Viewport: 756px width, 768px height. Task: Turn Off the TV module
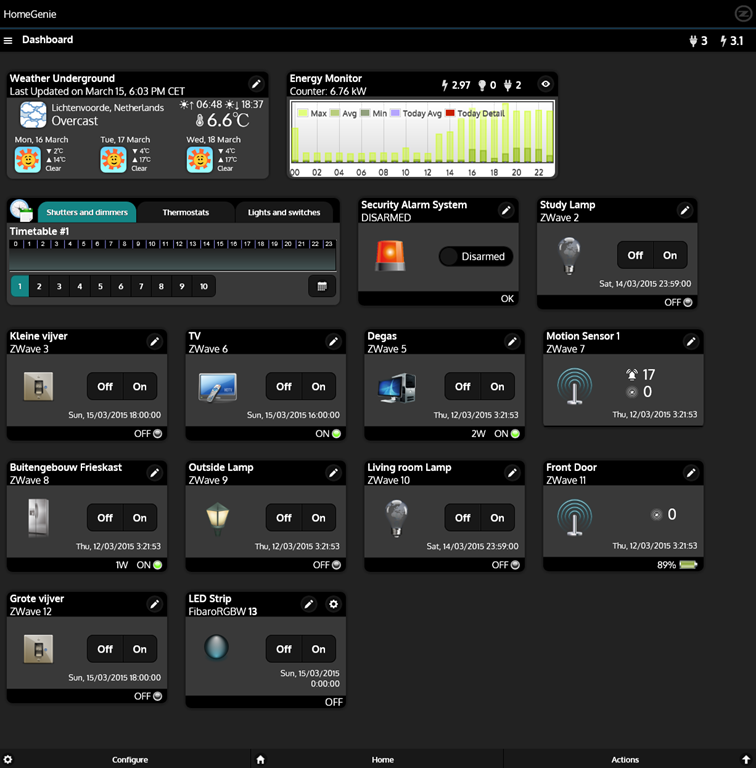(x=284, y=386)
